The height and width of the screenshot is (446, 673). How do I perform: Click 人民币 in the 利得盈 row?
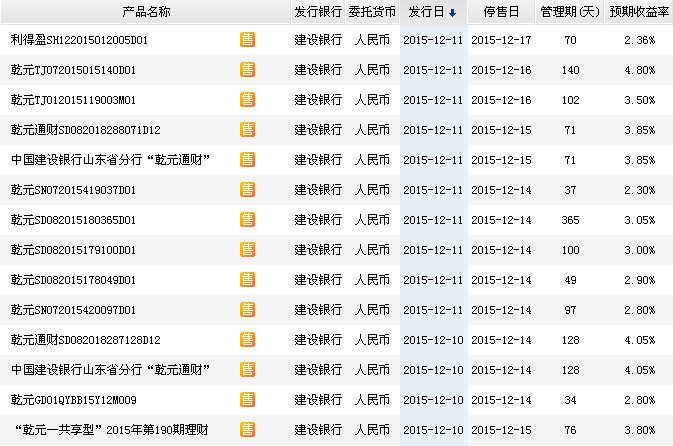[372, 40]
